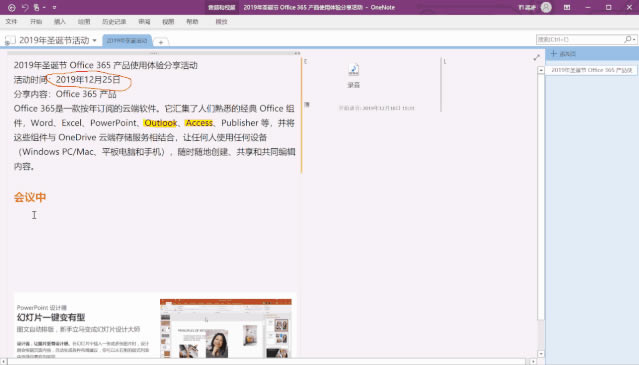Screen dimensions: 639x365
Task: Click the 录音 label under audio file
Action: pyautogui.click(x=354, y=85)
